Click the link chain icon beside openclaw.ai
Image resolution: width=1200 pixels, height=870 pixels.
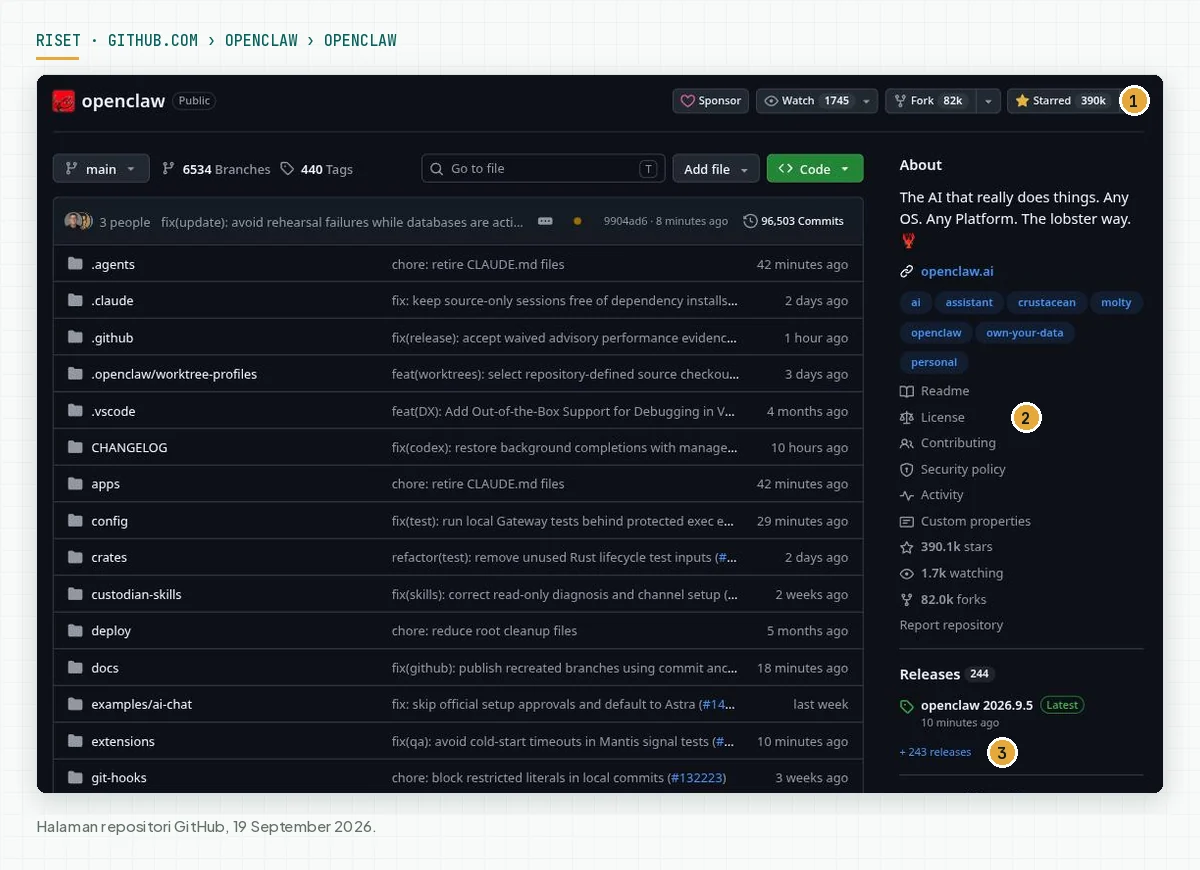(x=907, y=272)
